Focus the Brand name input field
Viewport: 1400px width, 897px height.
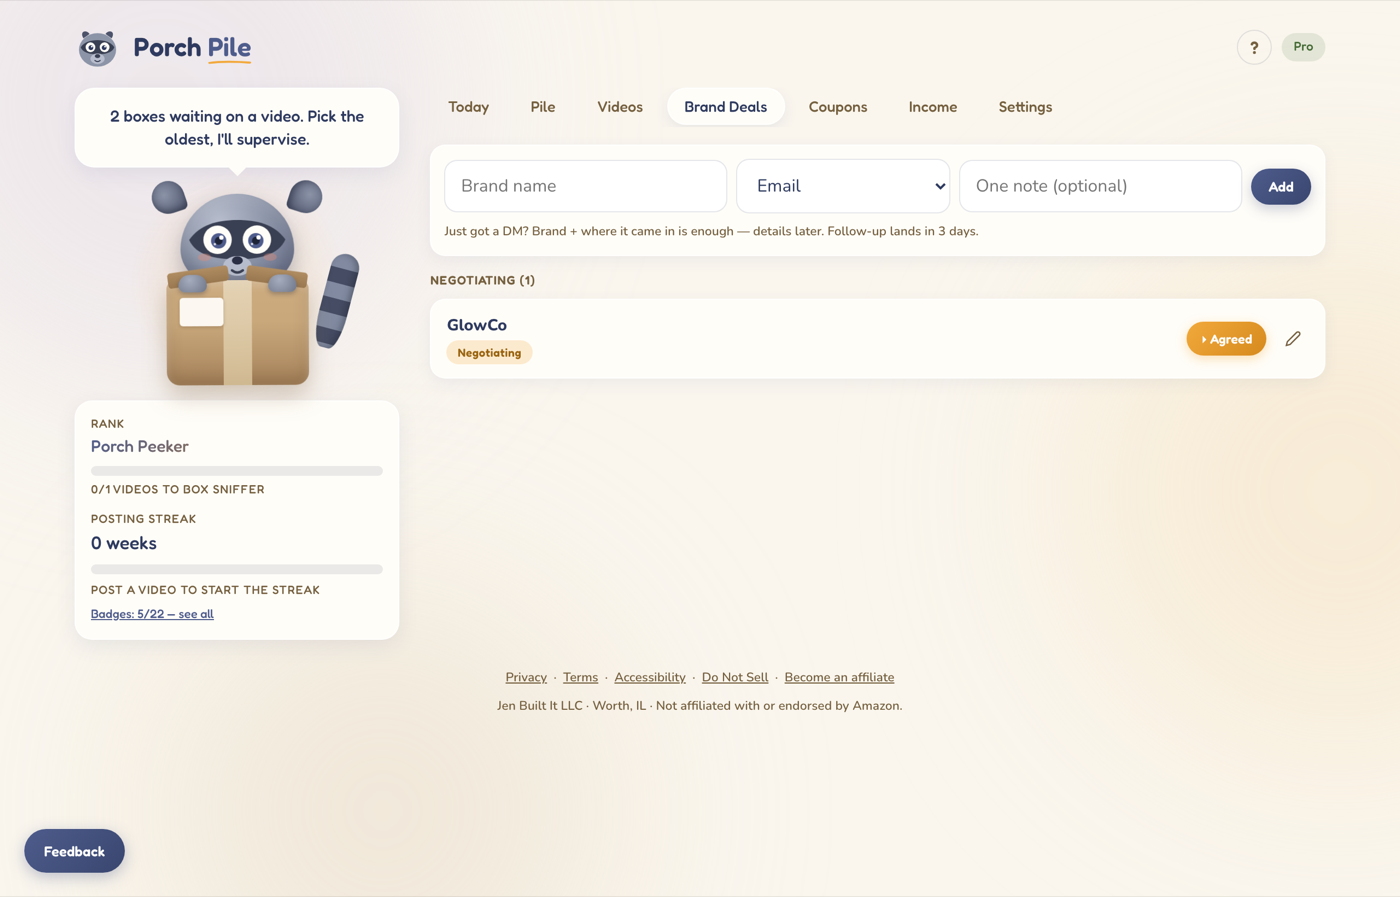[x=586, y=186]
